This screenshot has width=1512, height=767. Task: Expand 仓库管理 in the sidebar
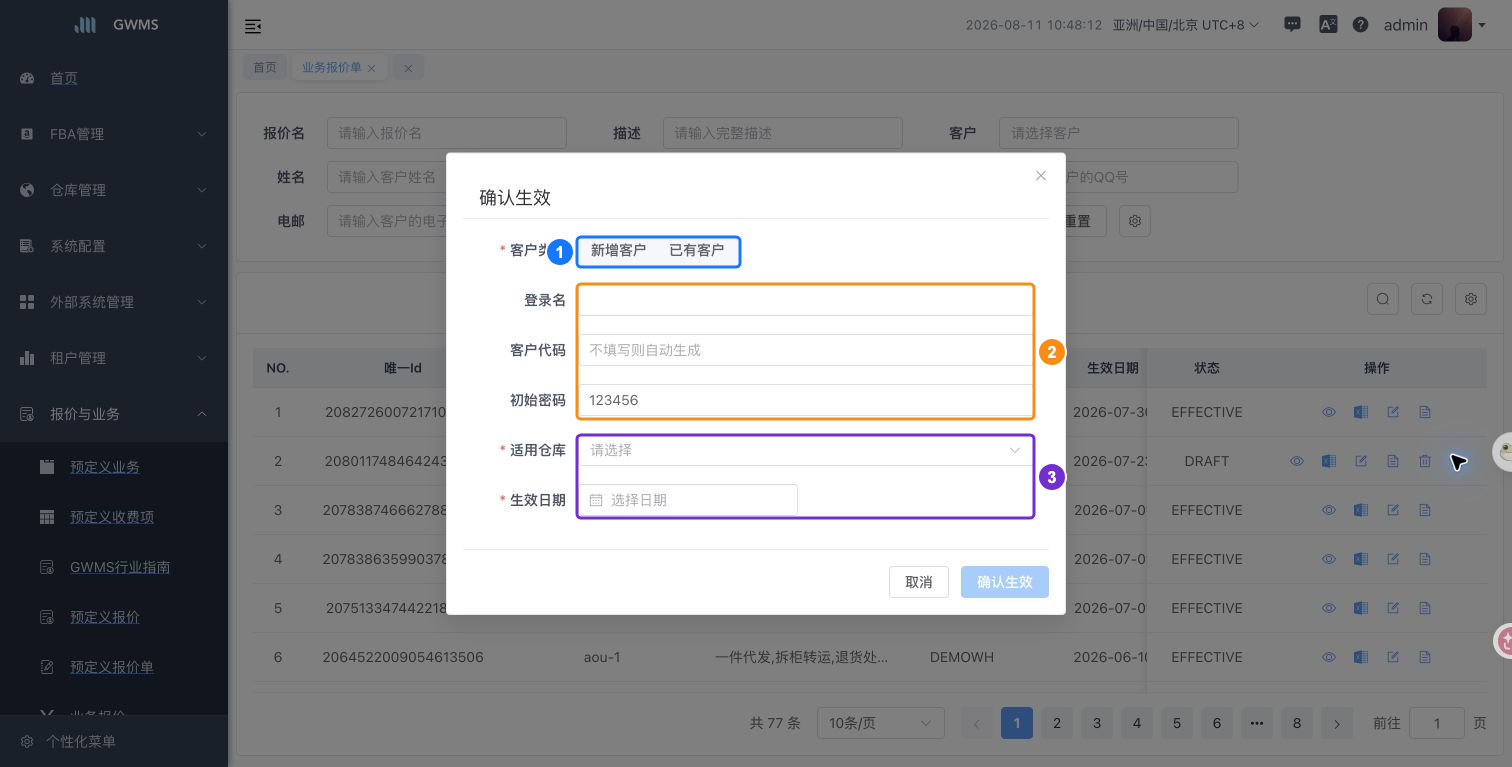pyautogui.click(x=114, y=190)
